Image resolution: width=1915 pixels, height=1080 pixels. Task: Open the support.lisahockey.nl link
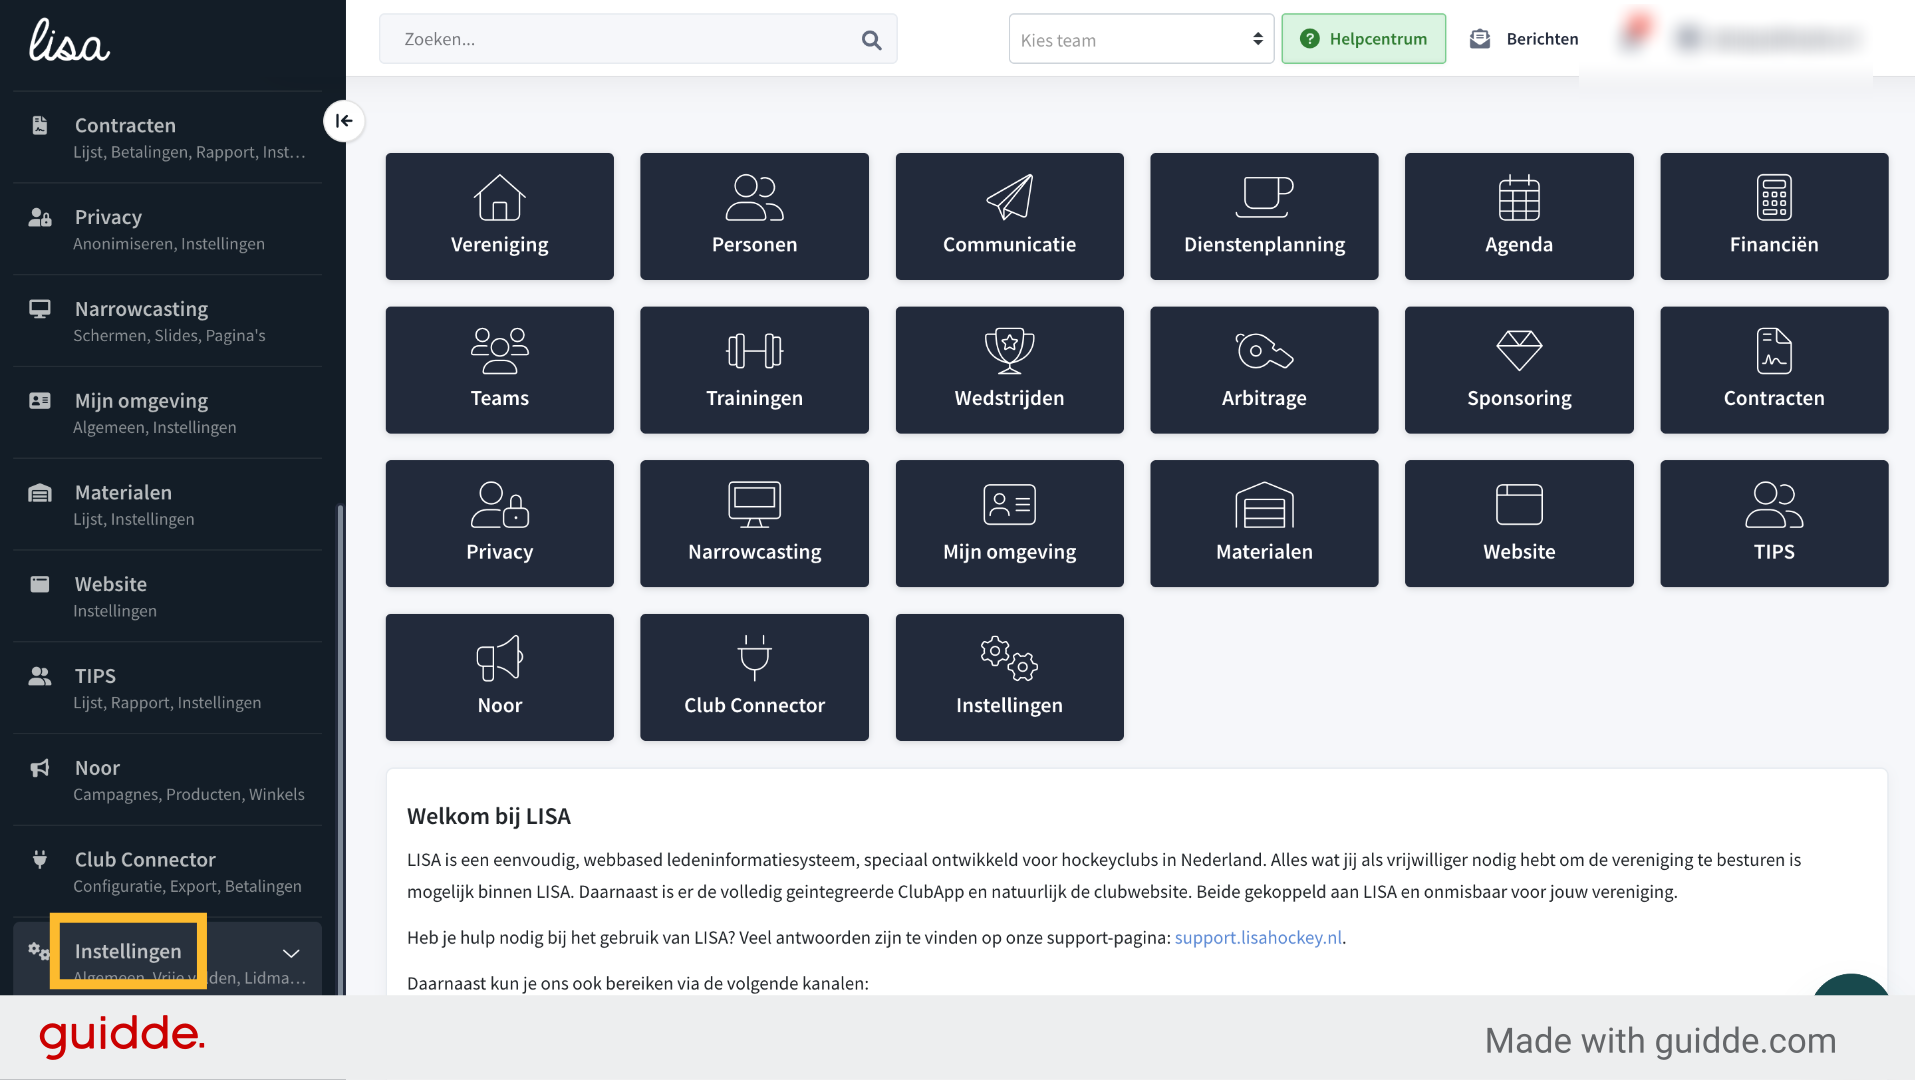click(1258, 937)
